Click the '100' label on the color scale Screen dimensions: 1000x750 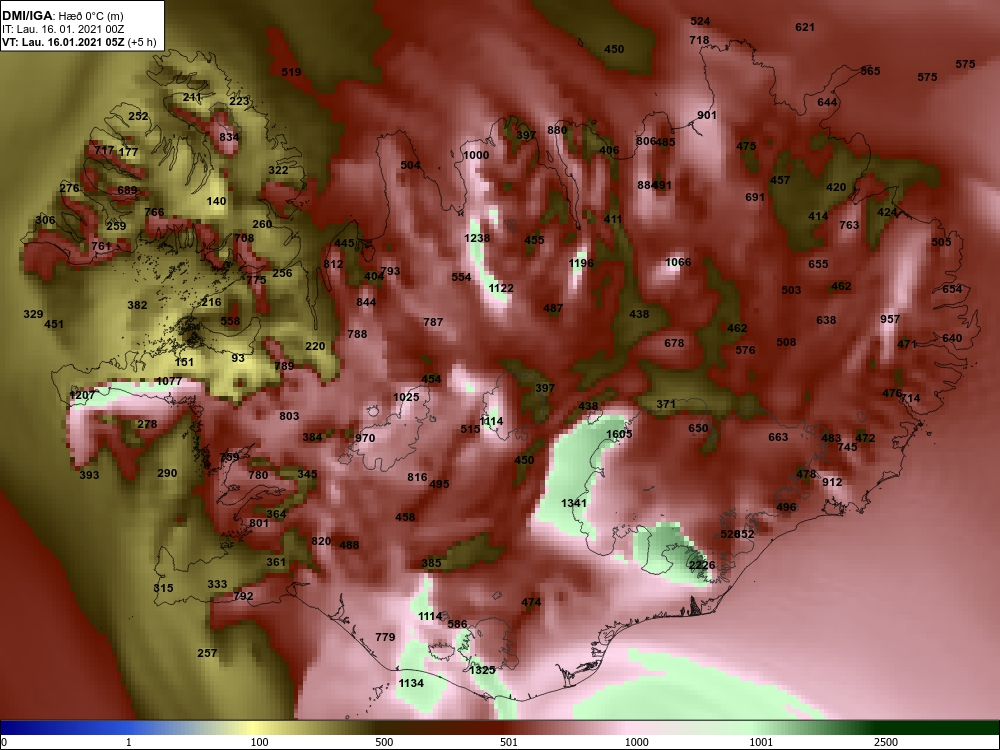coord(259,742)
